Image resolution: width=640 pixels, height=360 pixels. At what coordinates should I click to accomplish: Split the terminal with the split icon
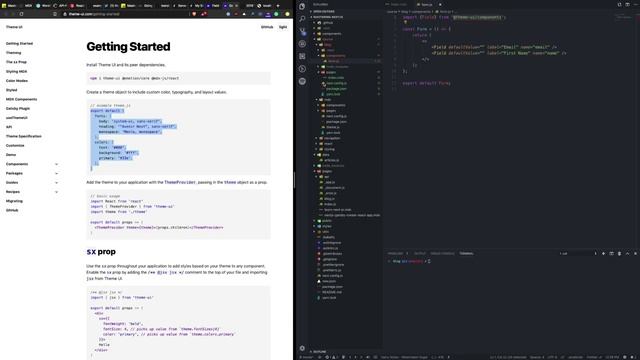(x=611, y=253)
